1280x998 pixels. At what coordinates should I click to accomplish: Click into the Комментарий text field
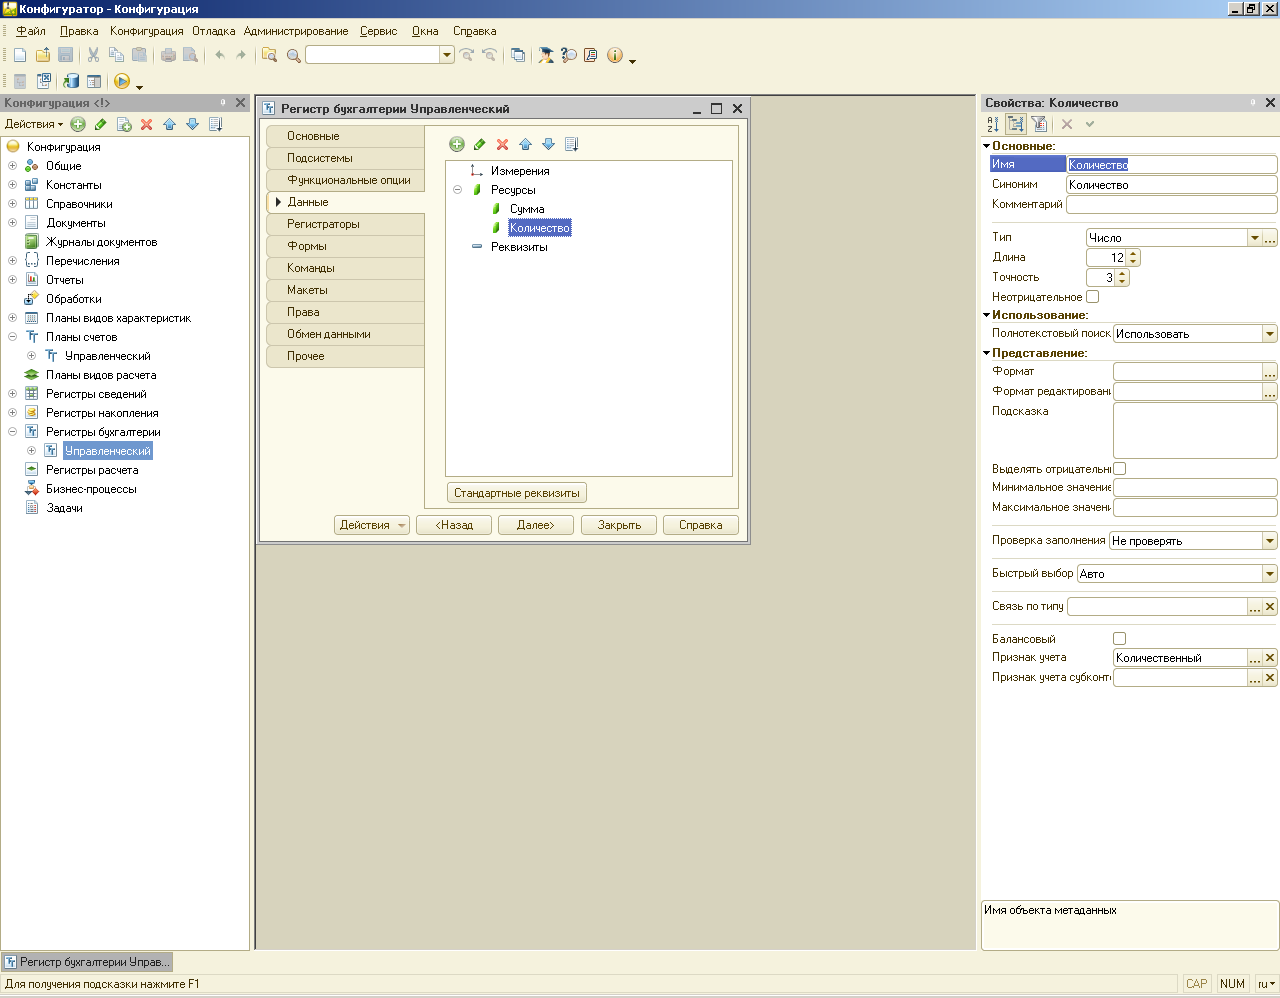click(1170, 204)
